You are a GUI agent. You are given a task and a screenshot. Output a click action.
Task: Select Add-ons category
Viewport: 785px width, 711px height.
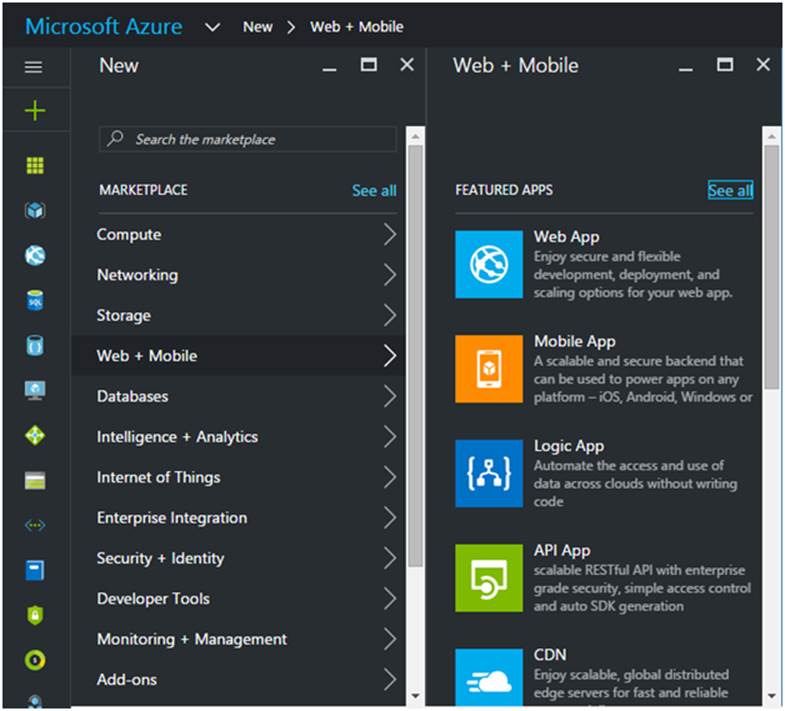(238, 679)
